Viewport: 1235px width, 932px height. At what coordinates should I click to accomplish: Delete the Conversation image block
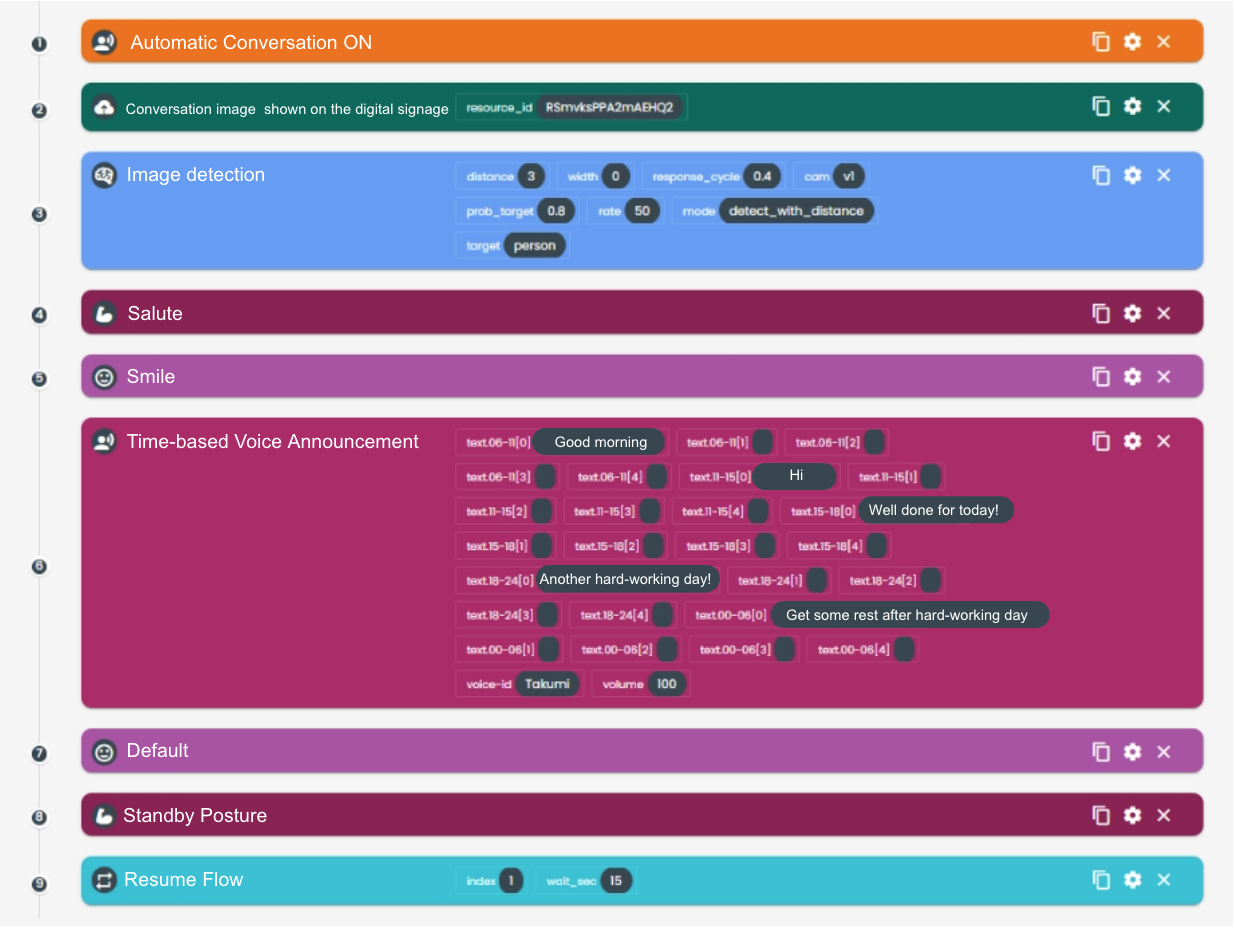pyautogui.click(x=1164, y=106)
